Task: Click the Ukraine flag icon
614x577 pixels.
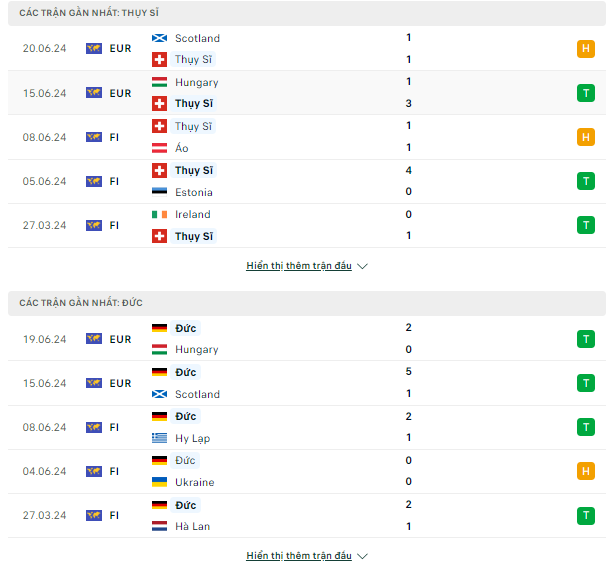Action: click(159, 482)
